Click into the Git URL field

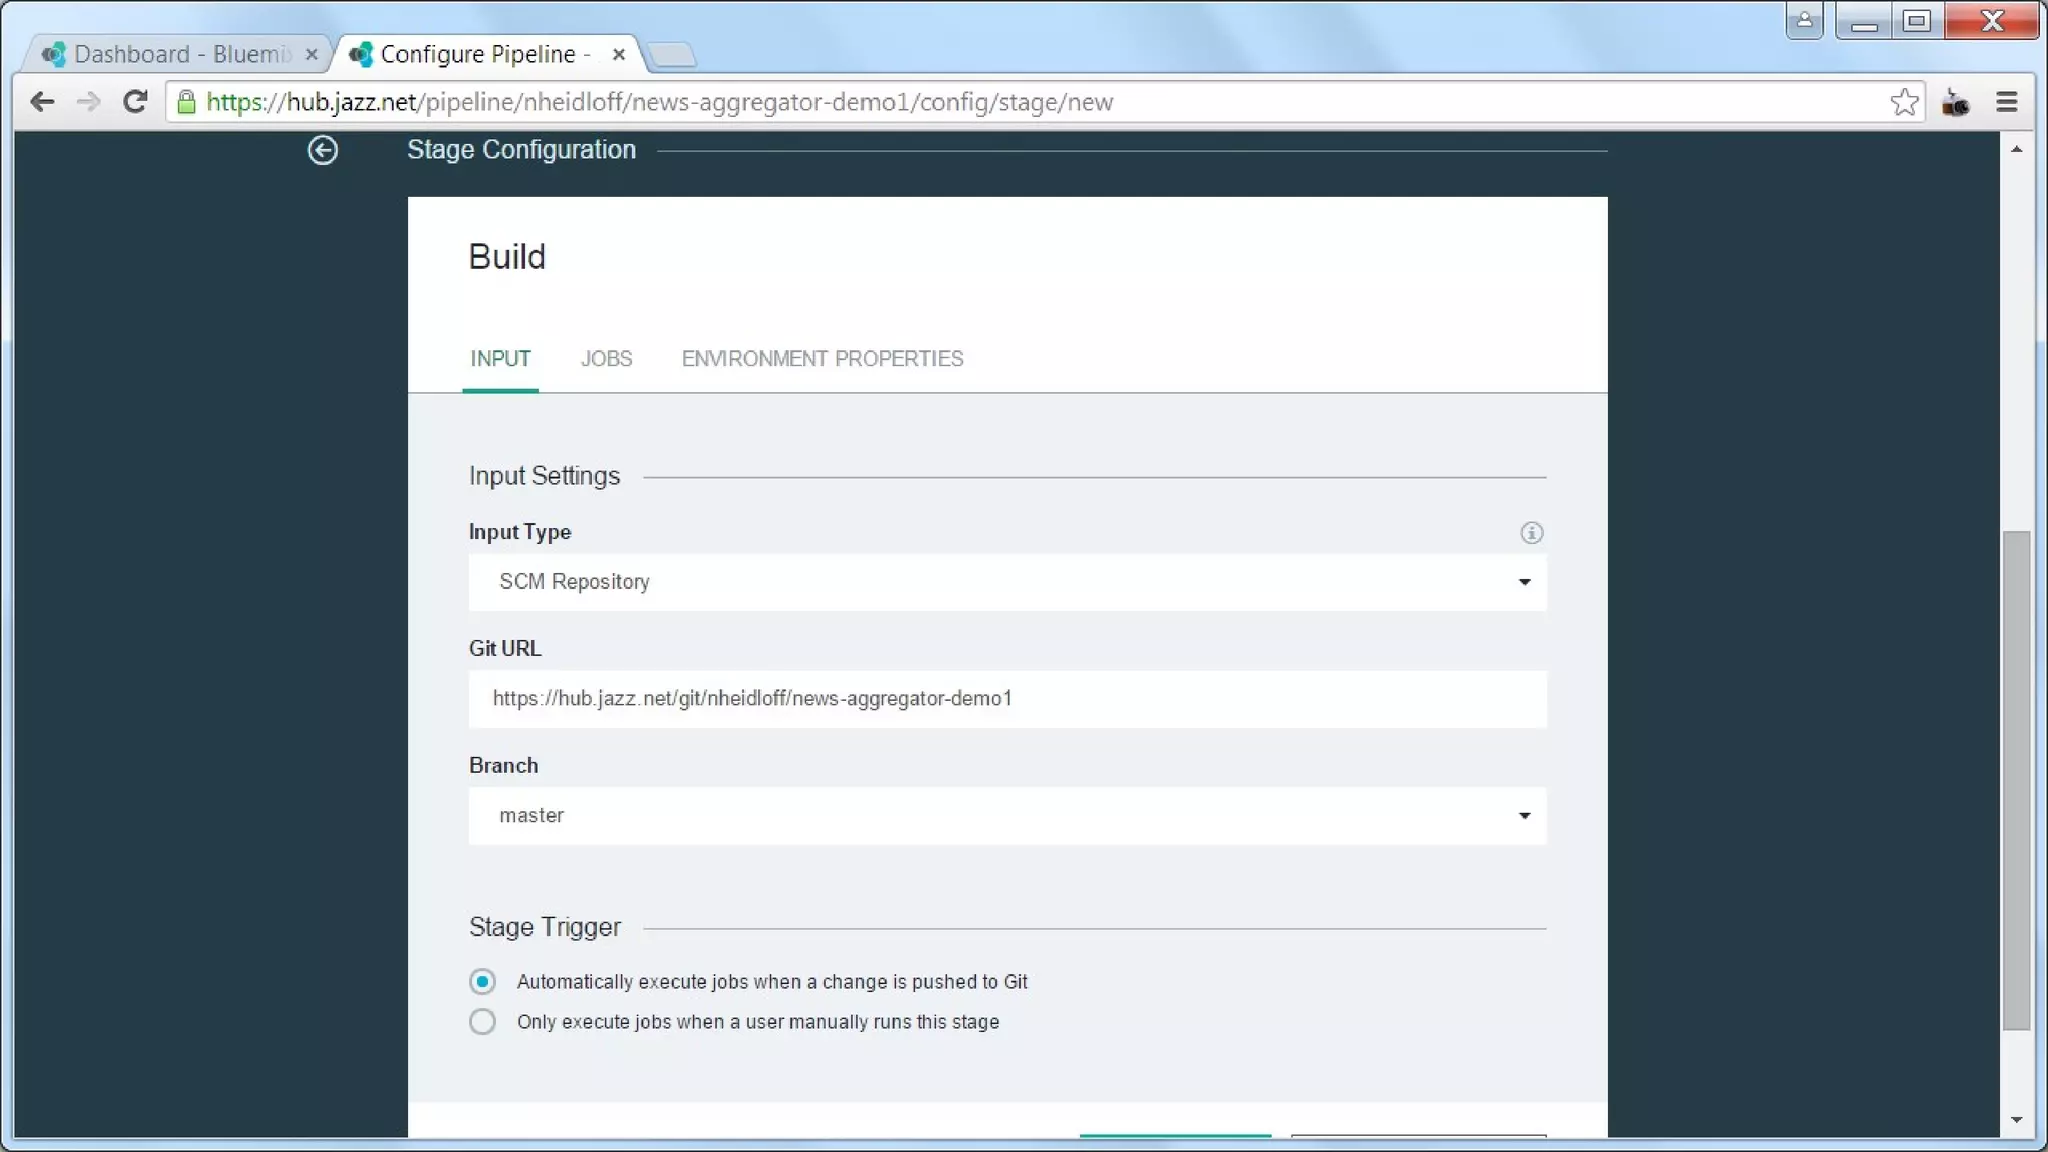coord(1007,699)
